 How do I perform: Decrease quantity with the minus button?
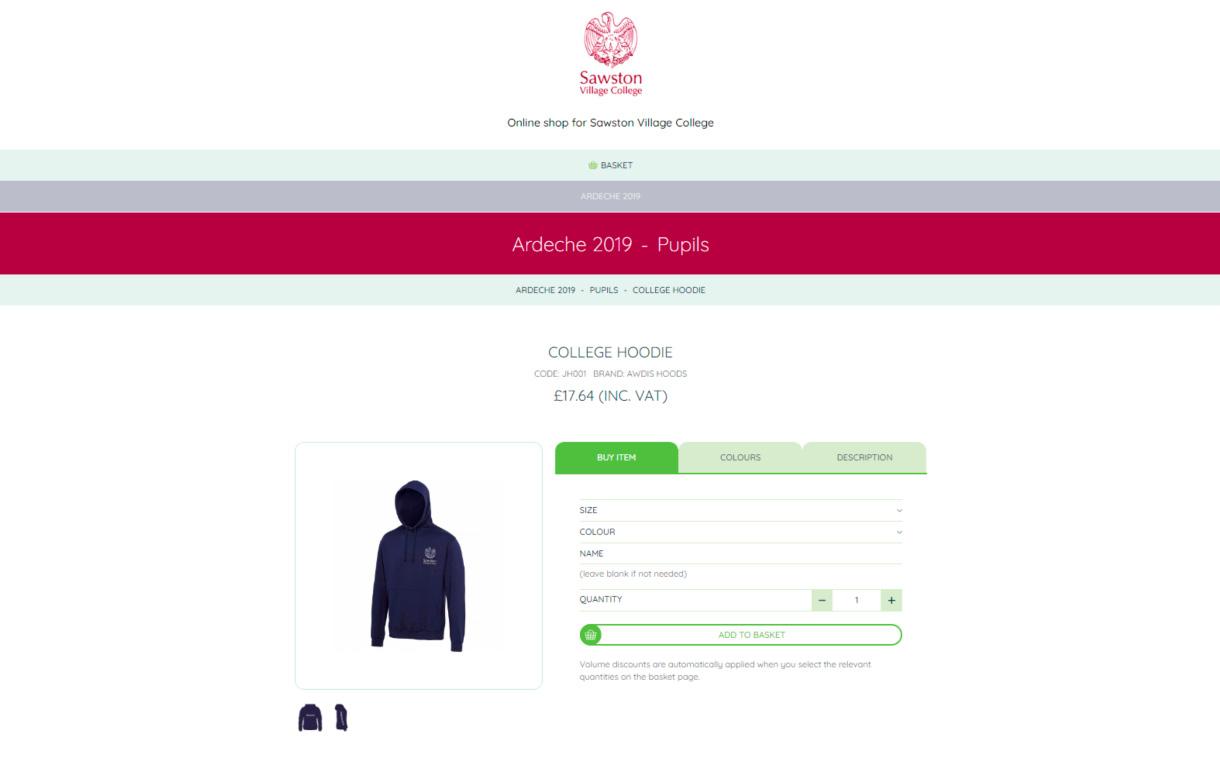pyautogui.click(x=822, y=600)
